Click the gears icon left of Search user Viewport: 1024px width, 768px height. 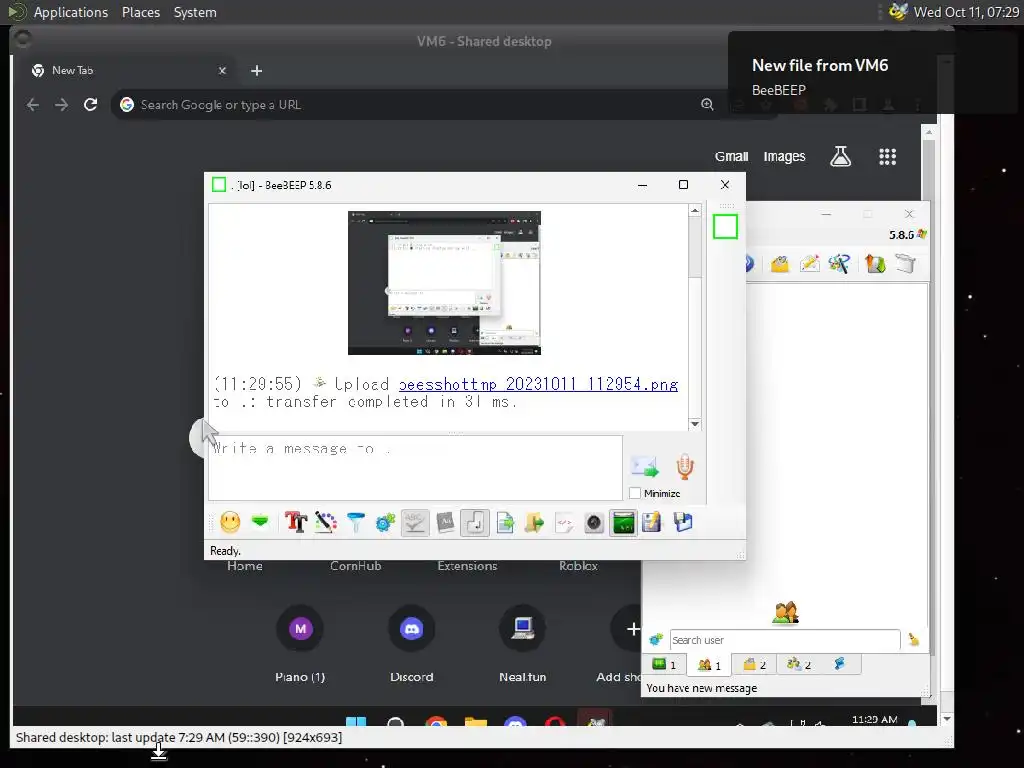click(x=656, y=640)
